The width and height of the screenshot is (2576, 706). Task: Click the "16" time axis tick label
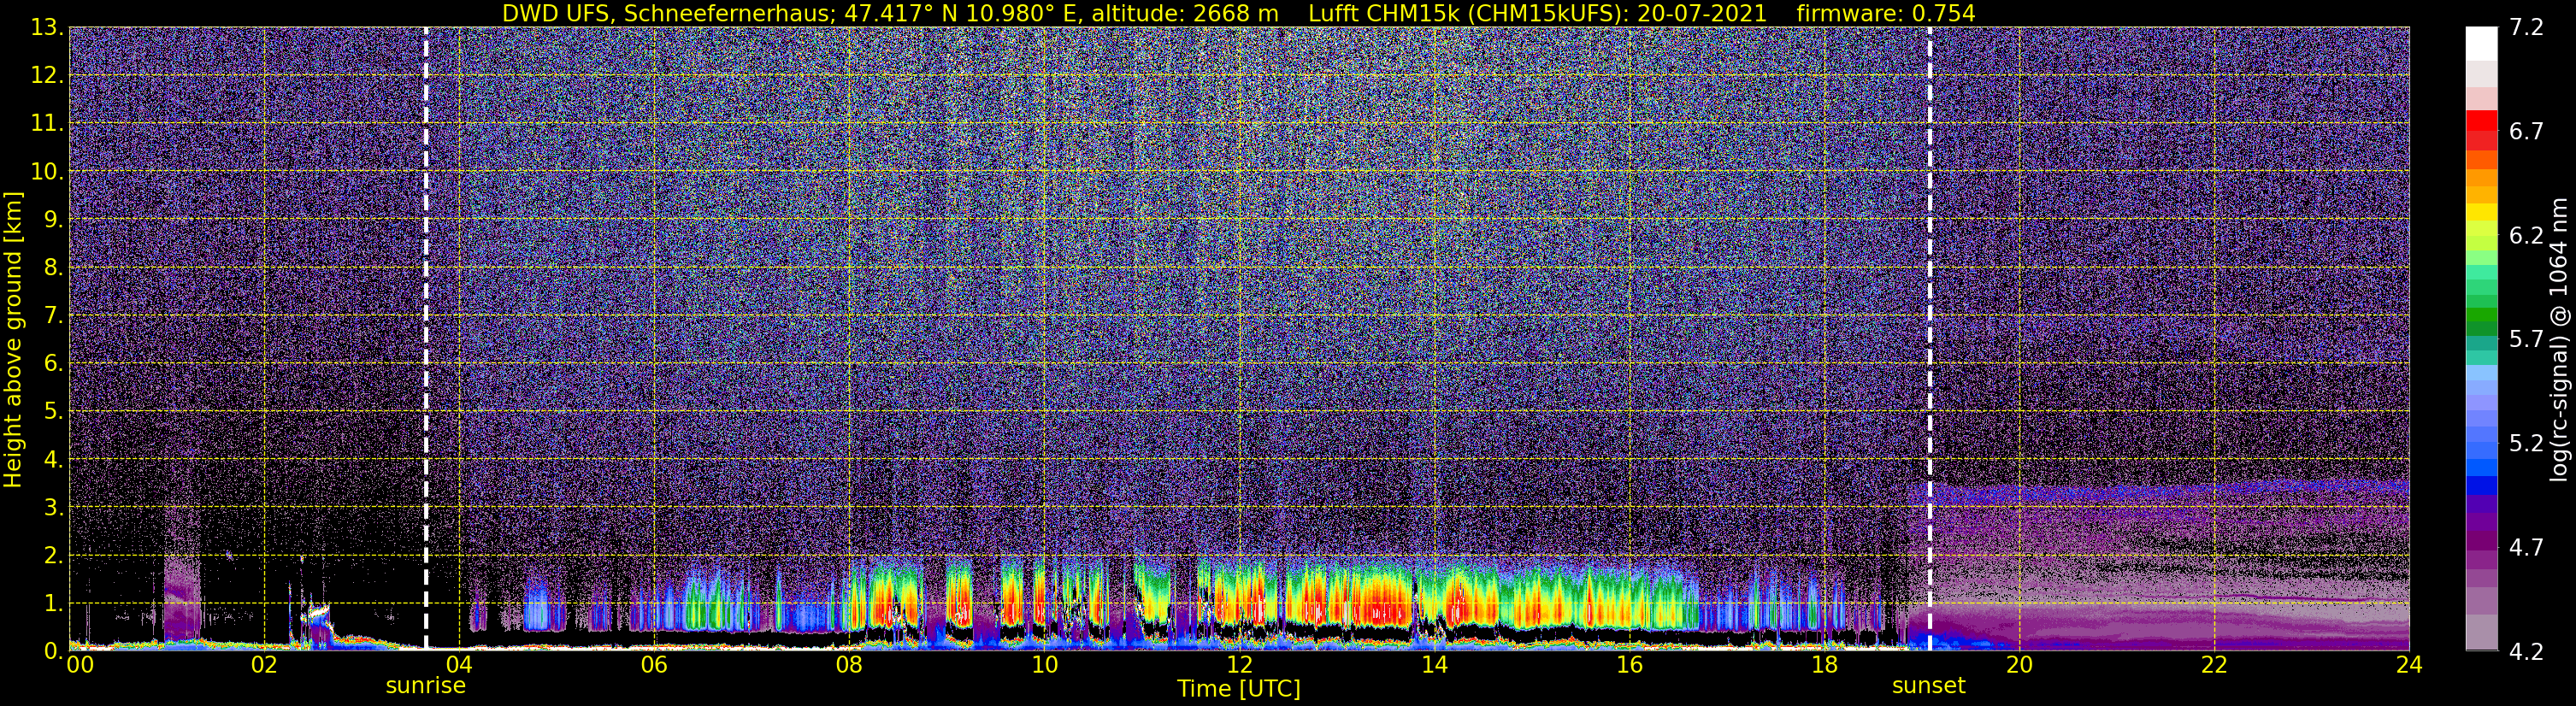[x=1629, y=664]
